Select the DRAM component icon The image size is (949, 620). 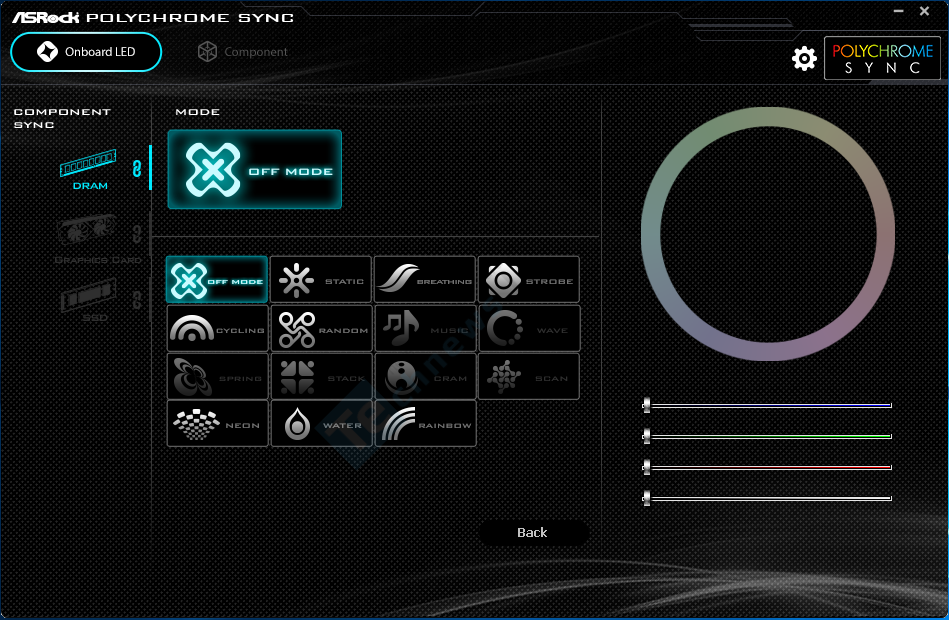click(x=88, y=170)
